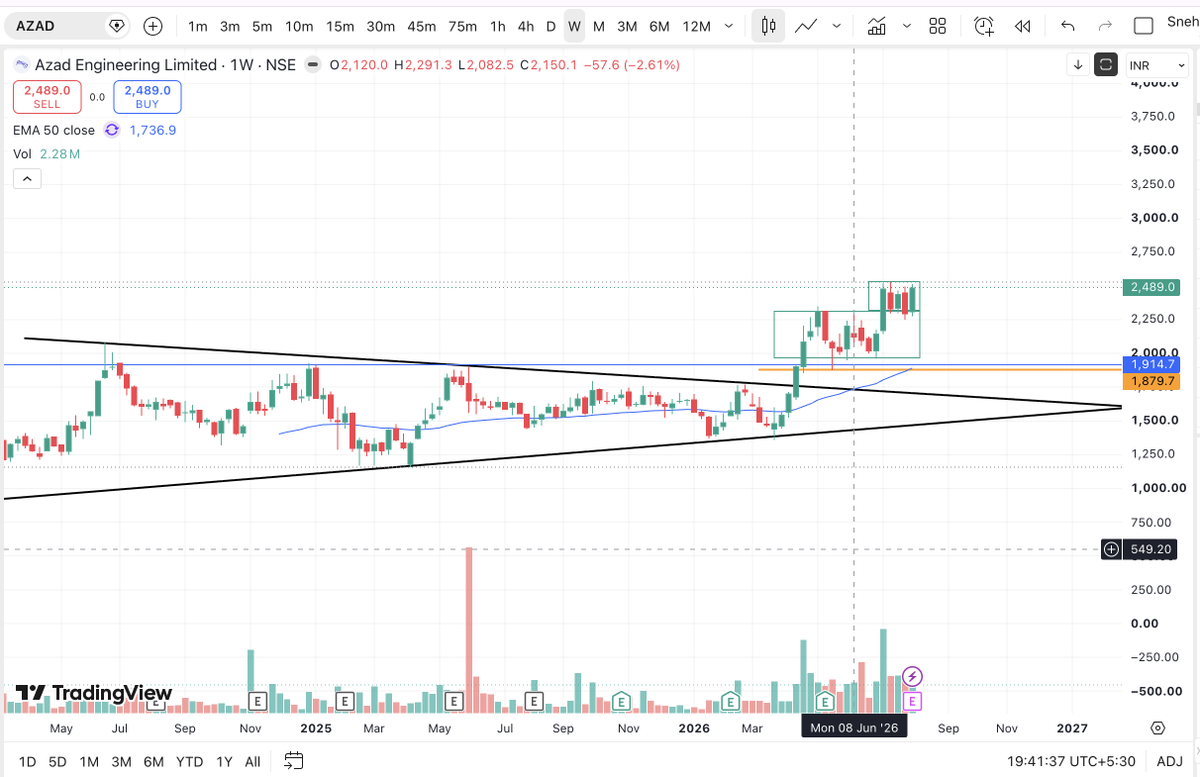Click the Mon 08 Jun '26 date label

tap(854, 728)
